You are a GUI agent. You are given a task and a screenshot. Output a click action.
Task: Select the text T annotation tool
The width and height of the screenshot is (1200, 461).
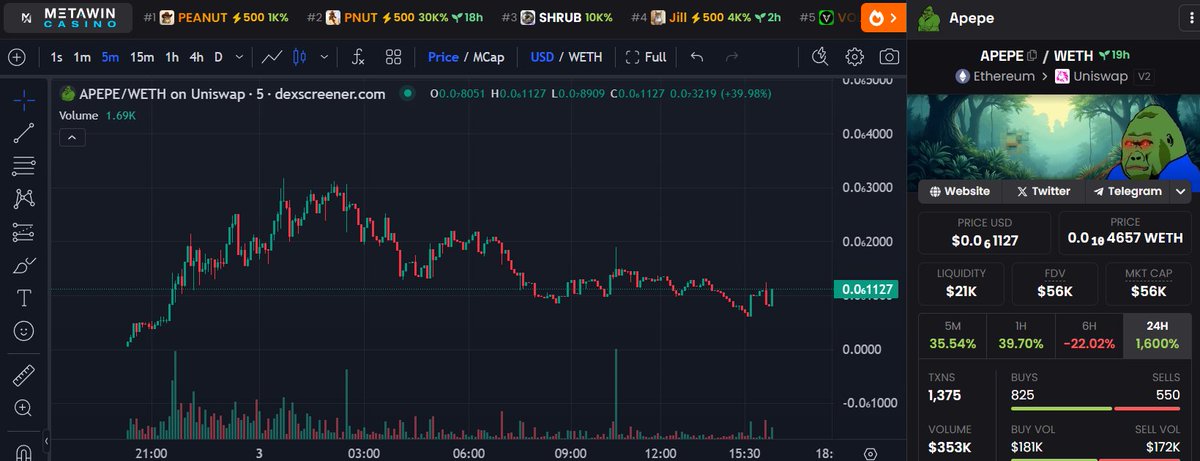tap(25, 298)
